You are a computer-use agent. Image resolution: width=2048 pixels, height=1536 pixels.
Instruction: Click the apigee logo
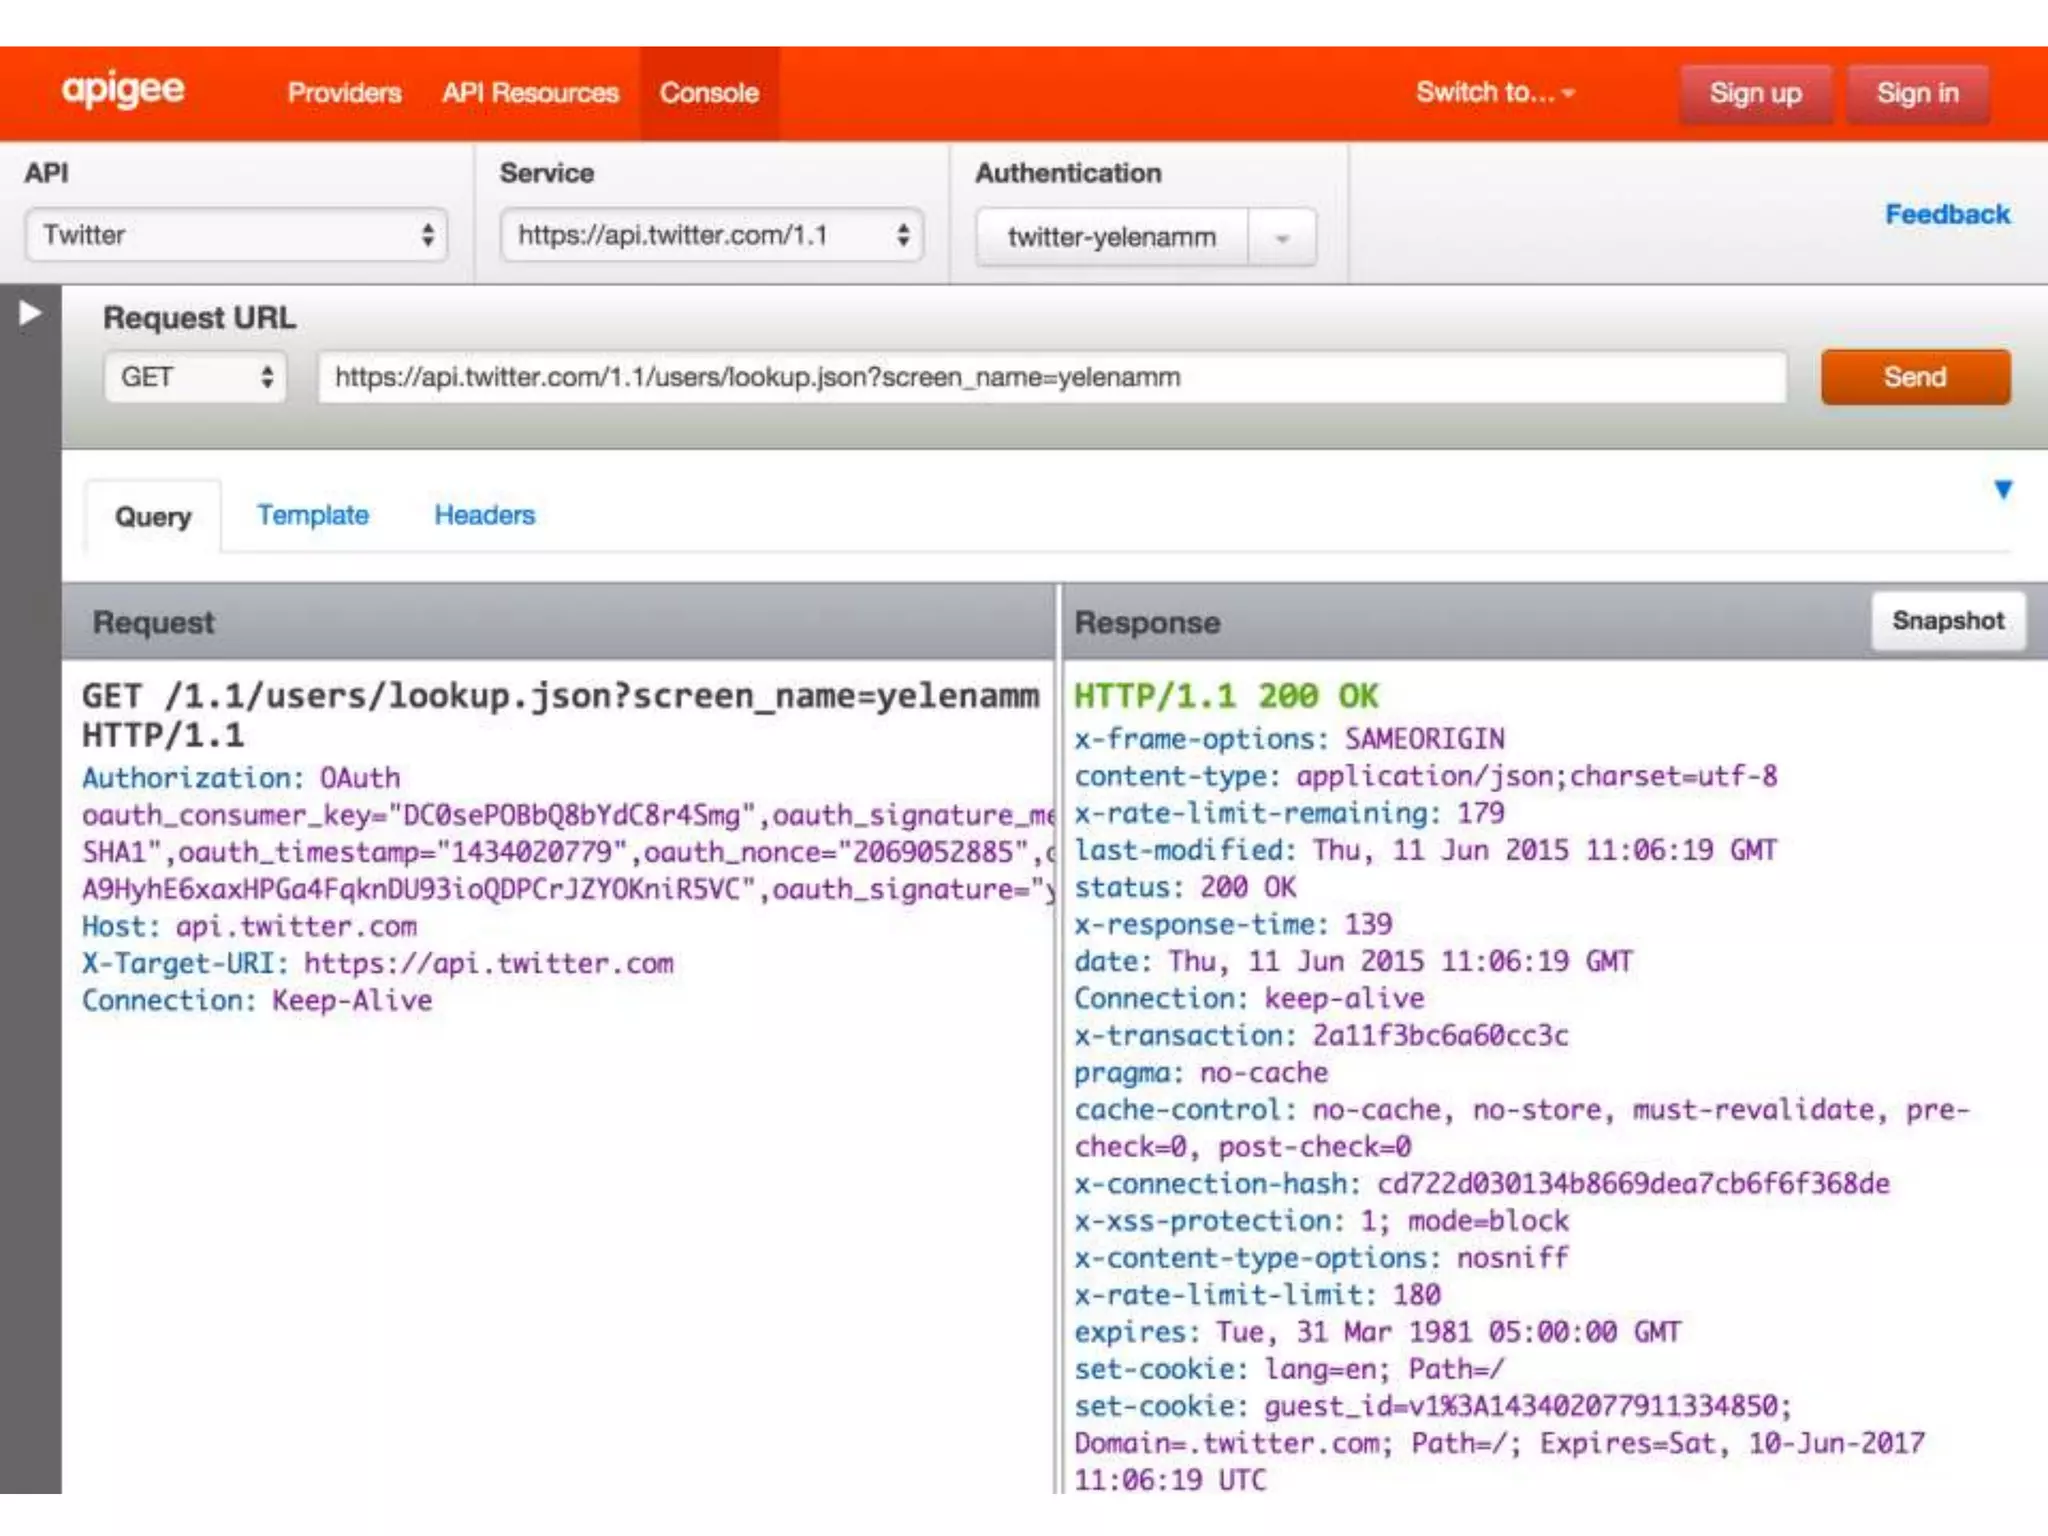(123, 90)
